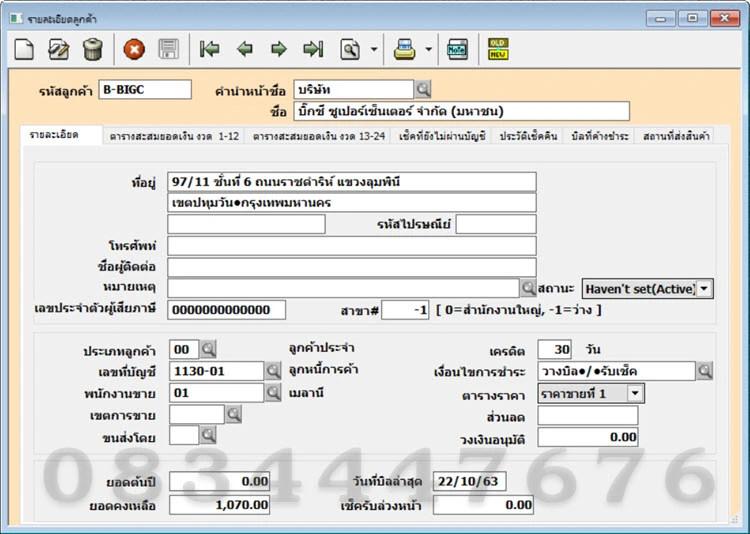Print with the printer icon
Screen dimensions: 750x534
tap(405, 49)
